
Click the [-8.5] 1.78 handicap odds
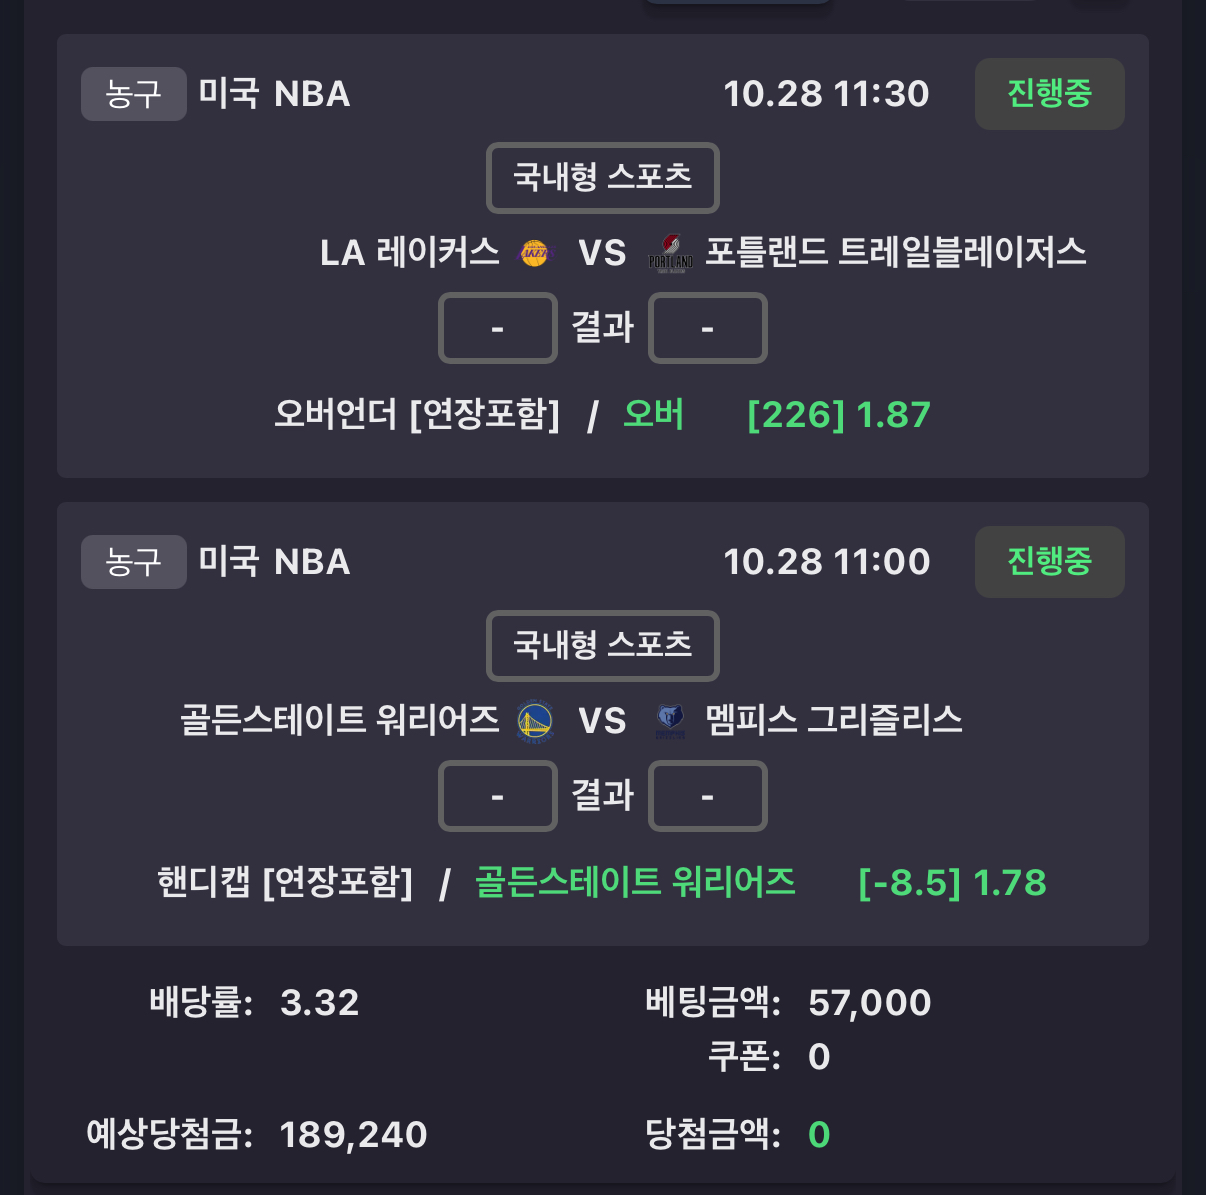click(952, 882)
